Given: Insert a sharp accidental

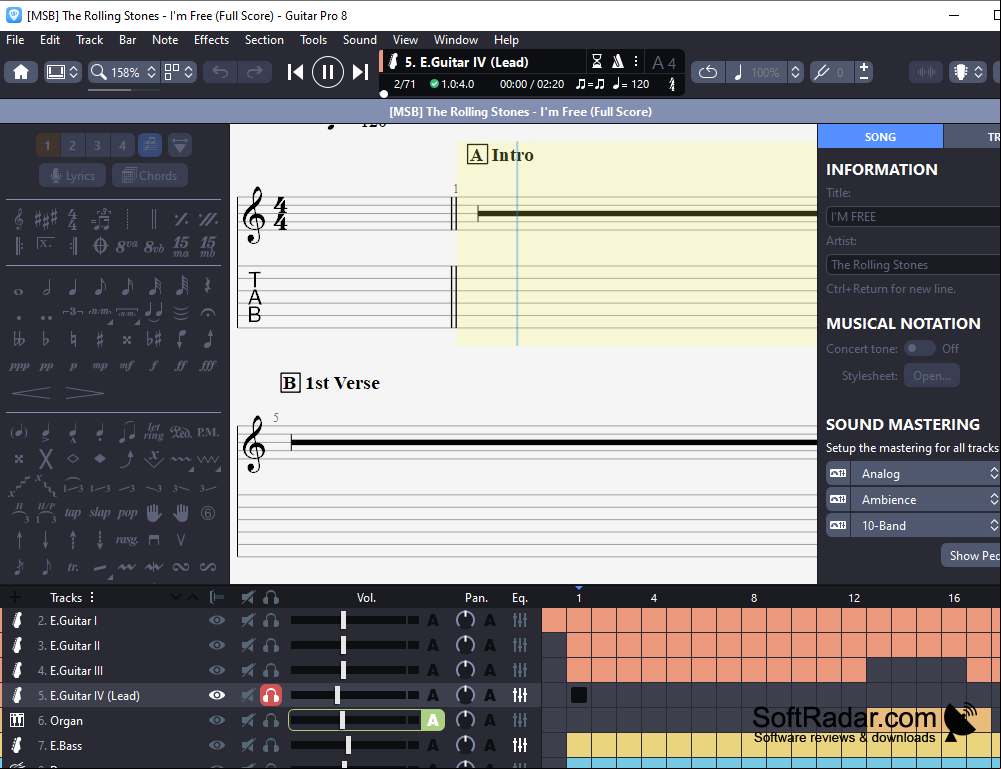Looking at the screenshot, I should [x=100, y=339].
